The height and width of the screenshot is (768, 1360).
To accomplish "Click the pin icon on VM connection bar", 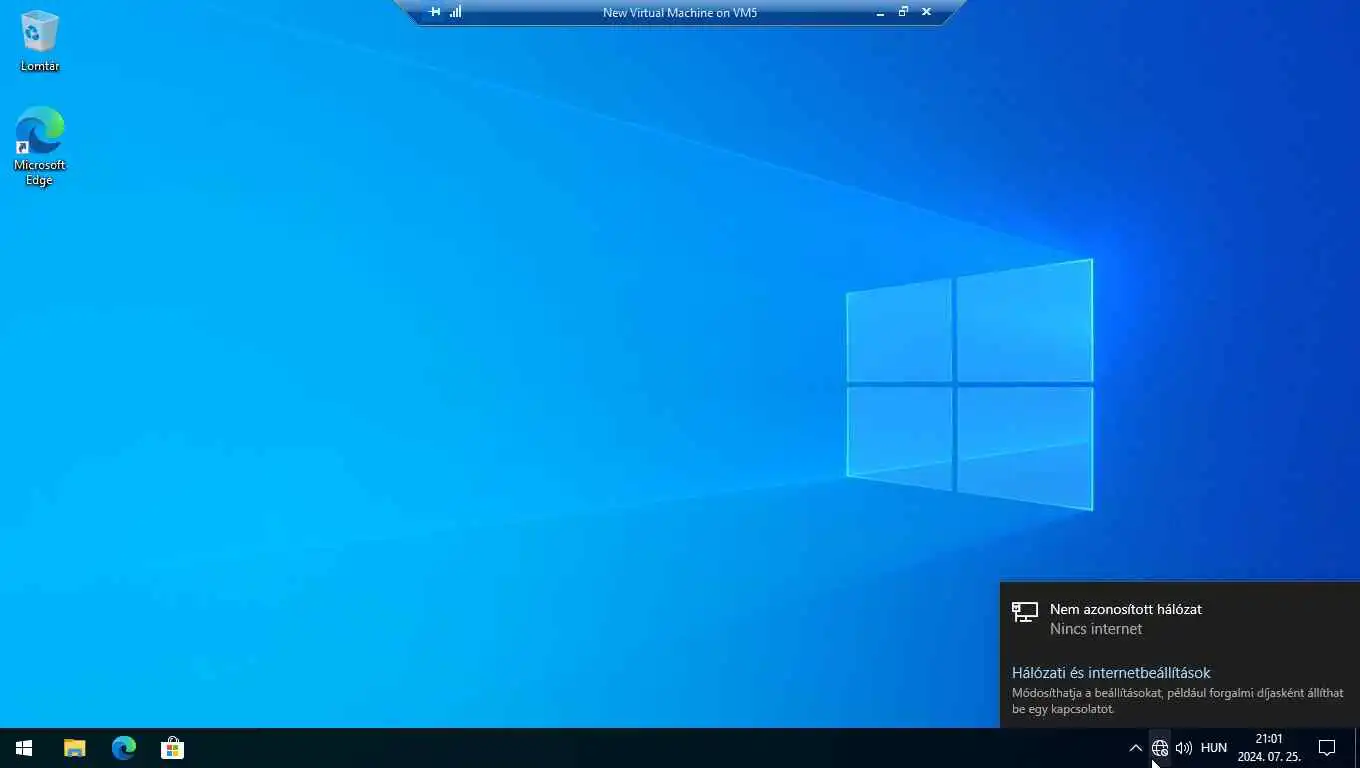I will coord(434,12).
